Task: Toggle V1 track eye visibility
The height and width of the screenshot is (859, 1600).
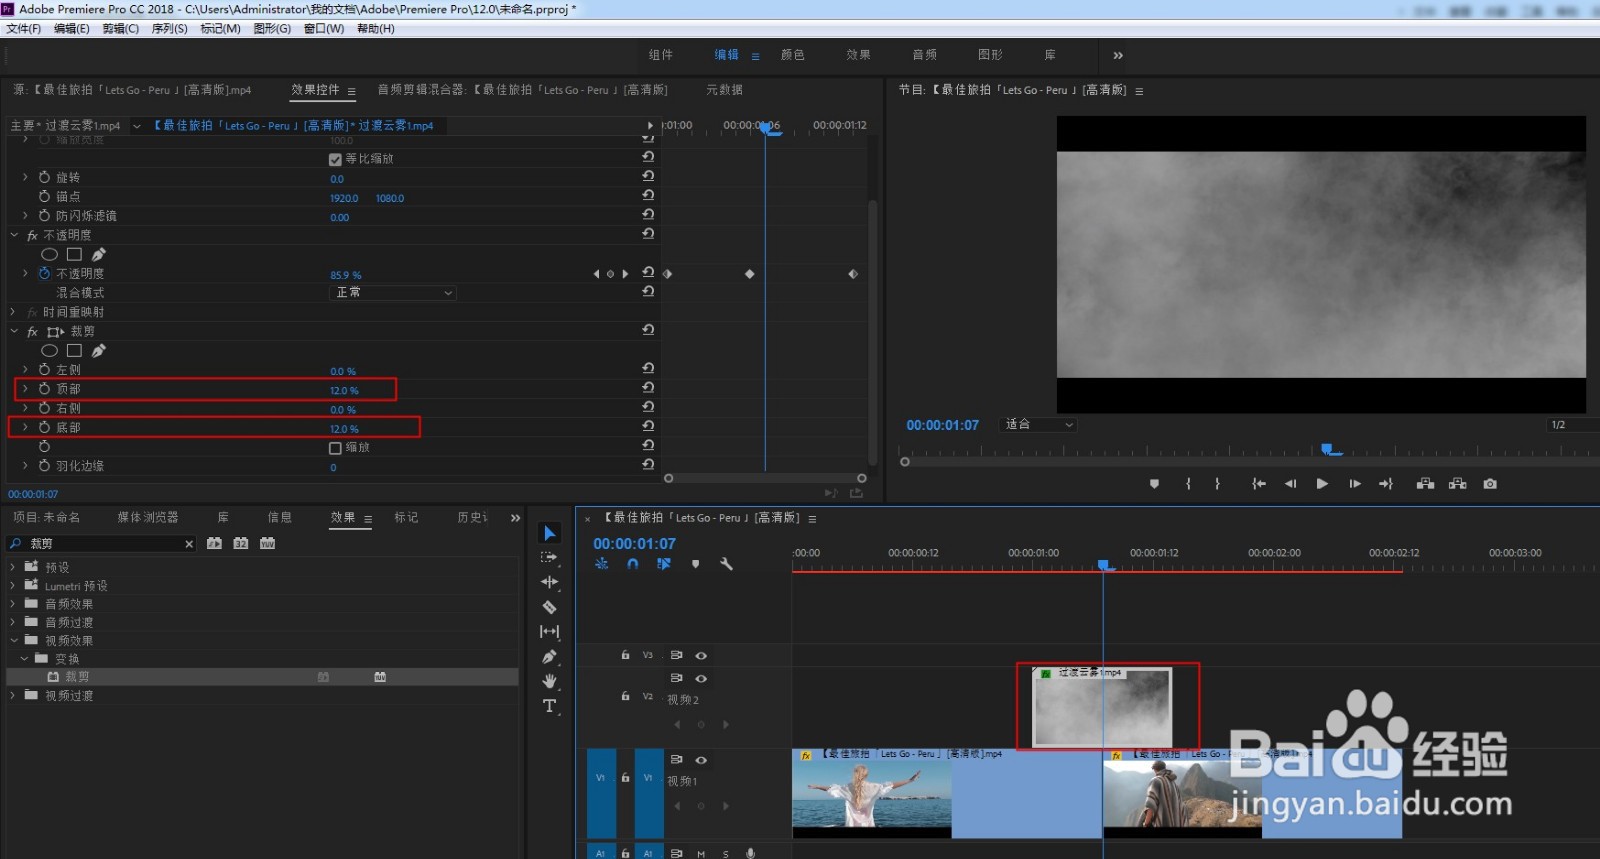Action: pos(701,760)
